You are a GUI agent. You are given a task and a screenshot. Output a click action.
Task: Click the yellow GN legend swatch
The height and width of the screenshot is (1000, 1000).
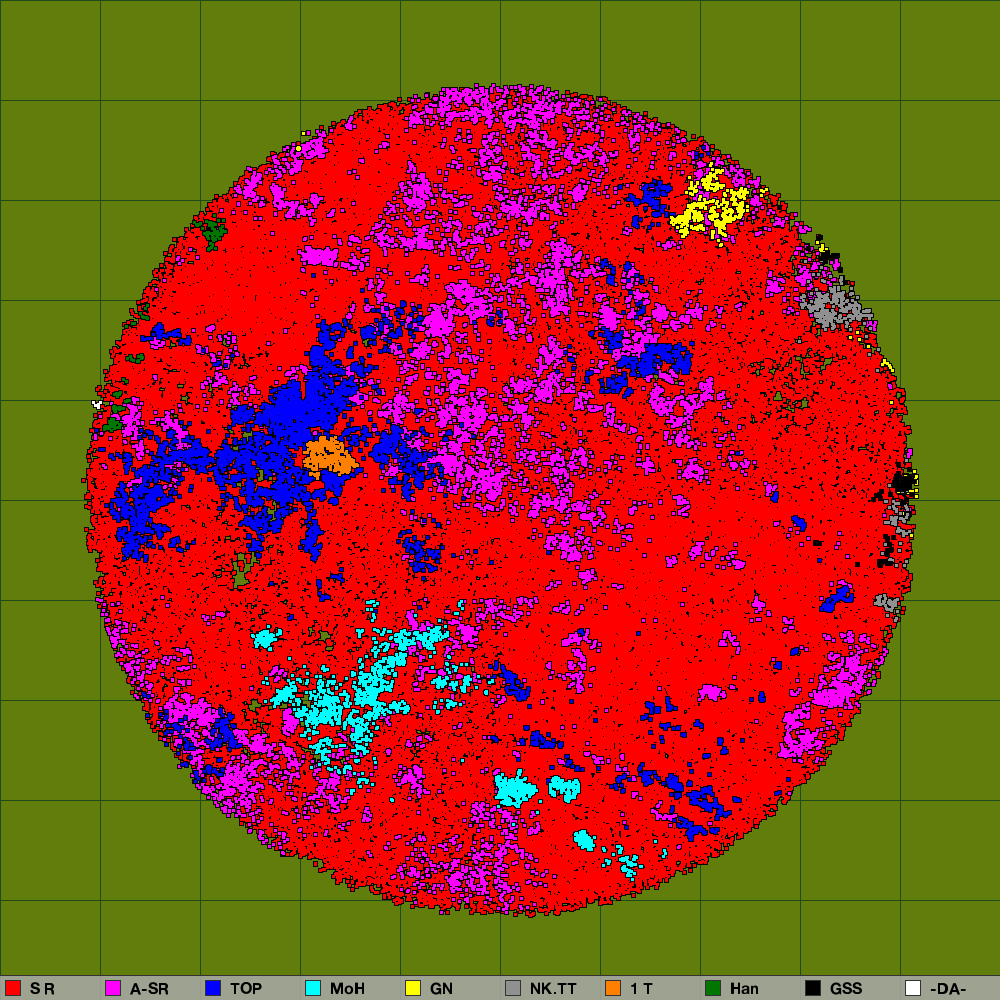(413, 988)
